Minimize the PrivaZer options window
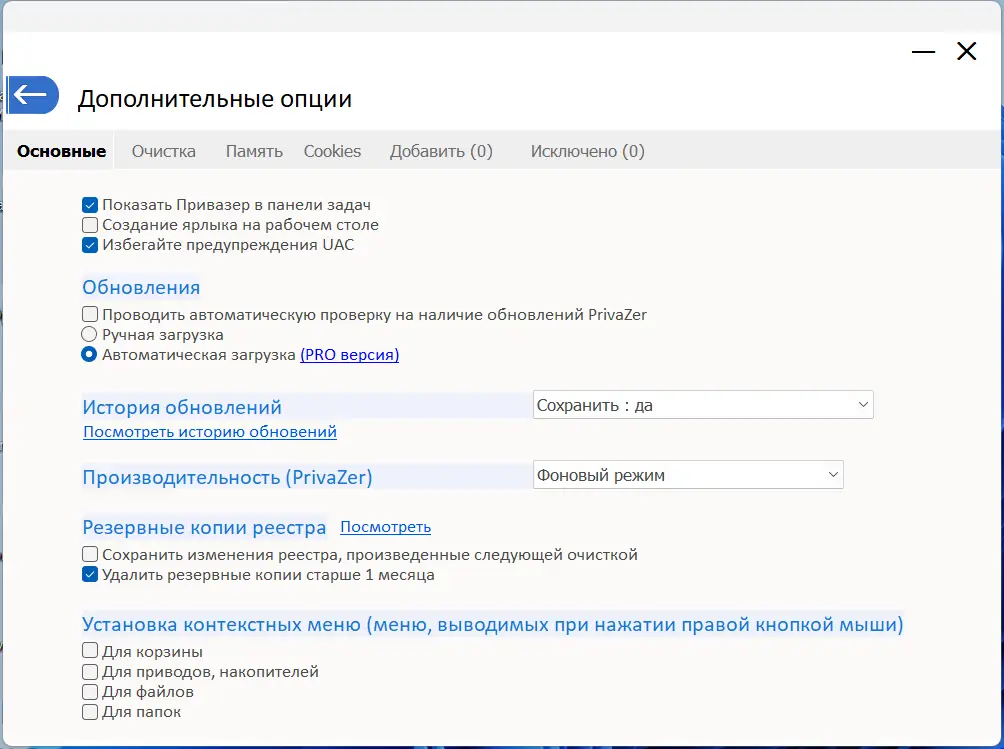 [x=924, y=52]
